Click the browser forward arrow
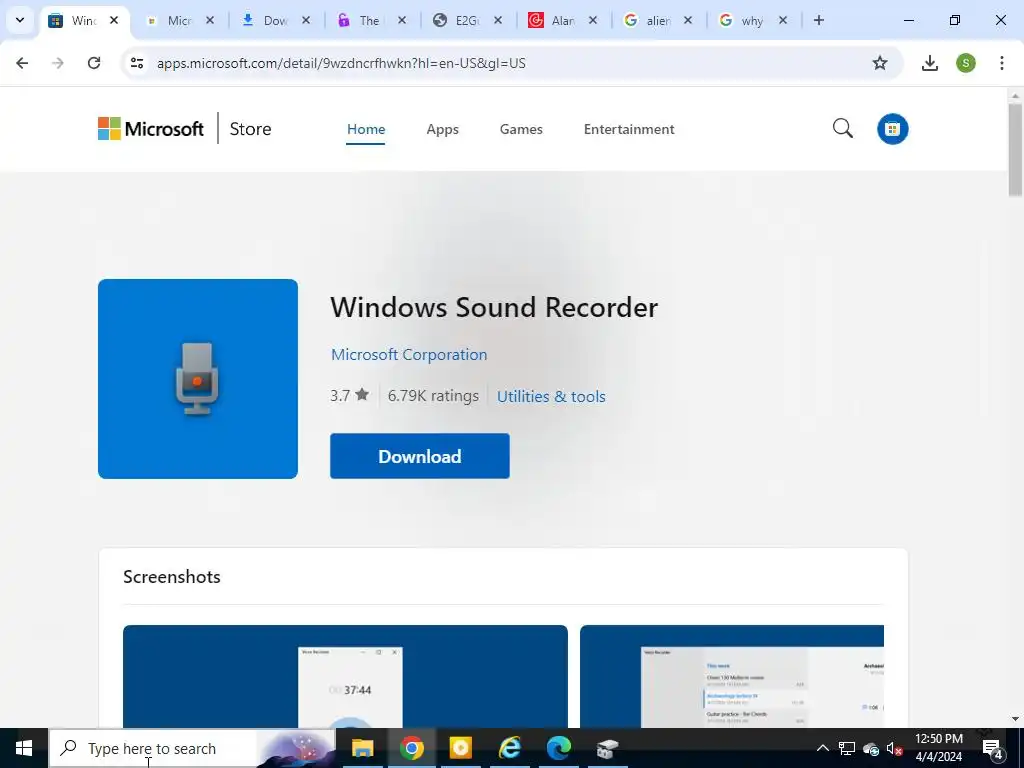The width and height of the screenshot is (1024, 768). (x=58, y=63)
